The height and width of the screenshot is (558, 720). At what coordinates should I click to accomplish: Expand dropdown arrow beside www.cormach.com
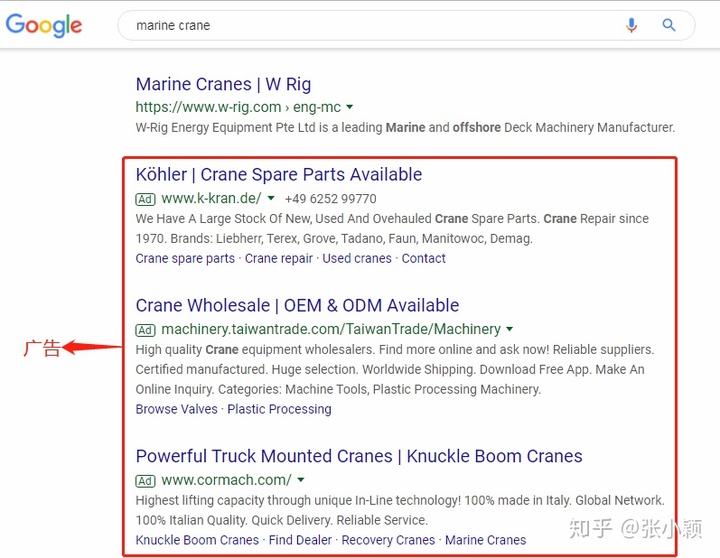point(301,479)
